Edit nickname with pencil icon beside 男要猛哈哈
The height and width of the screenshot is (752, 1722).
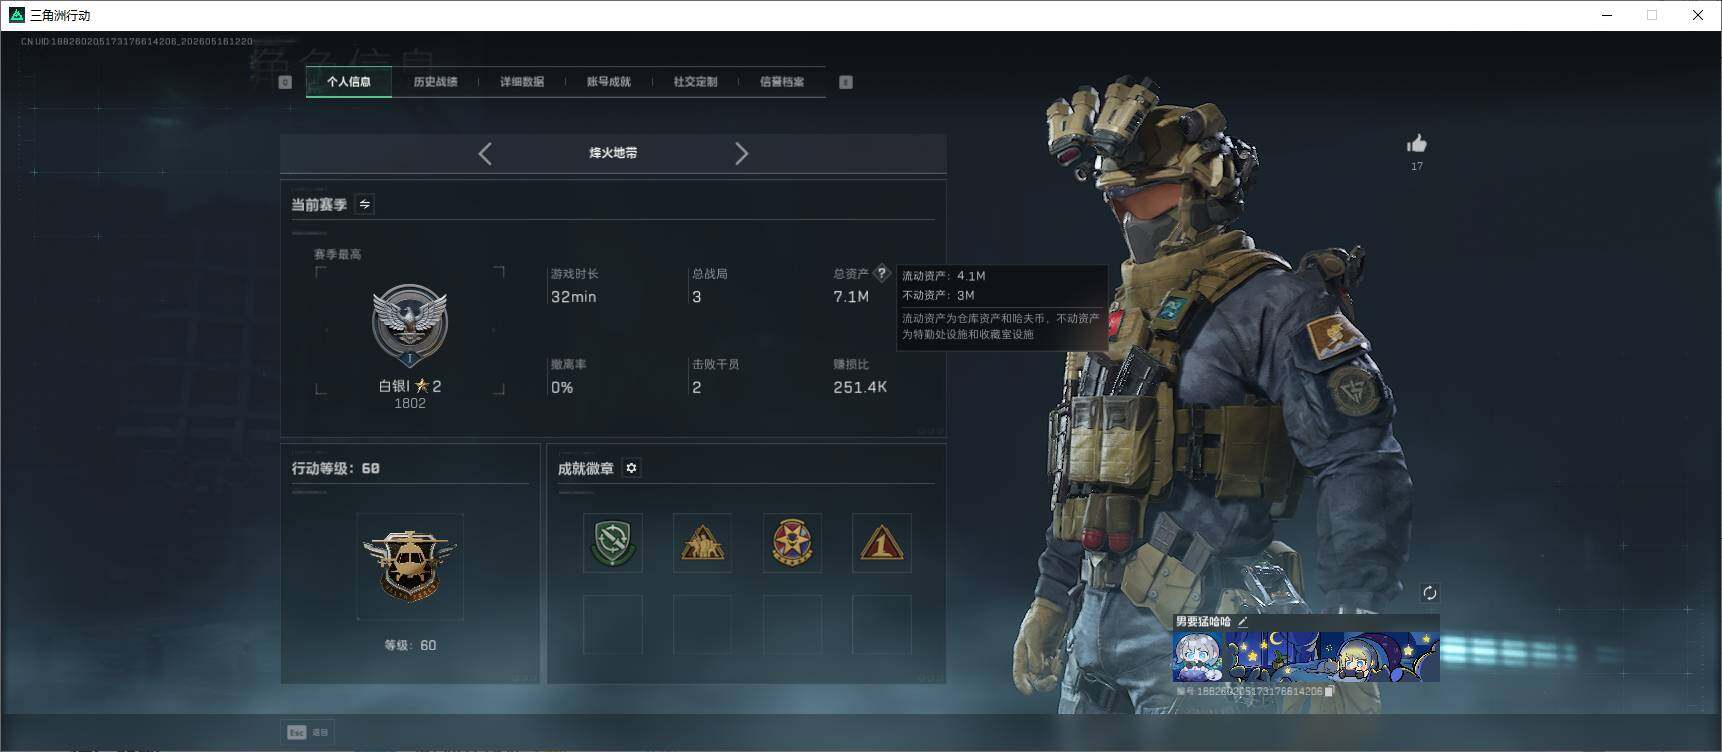[x=1243, y=622]
